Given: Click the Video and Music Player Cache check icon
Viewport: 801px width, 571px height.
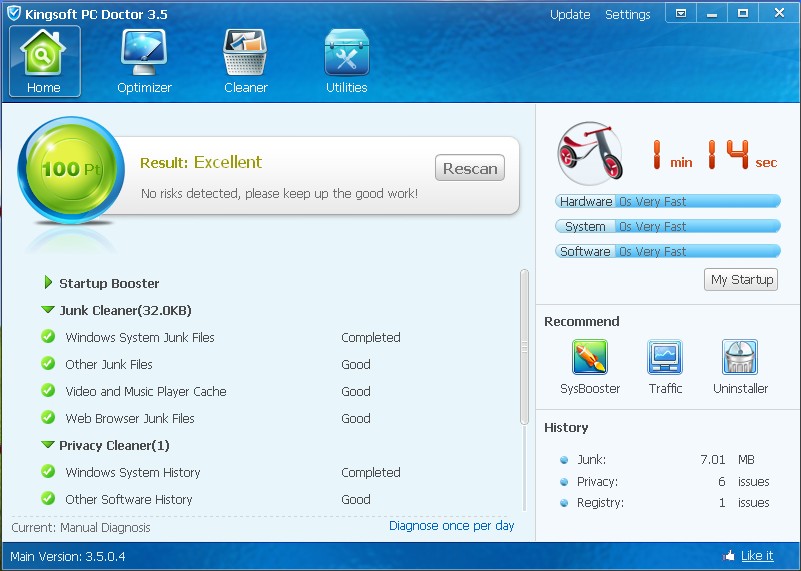Looking at the screenshot, I should tap(49, 391).
